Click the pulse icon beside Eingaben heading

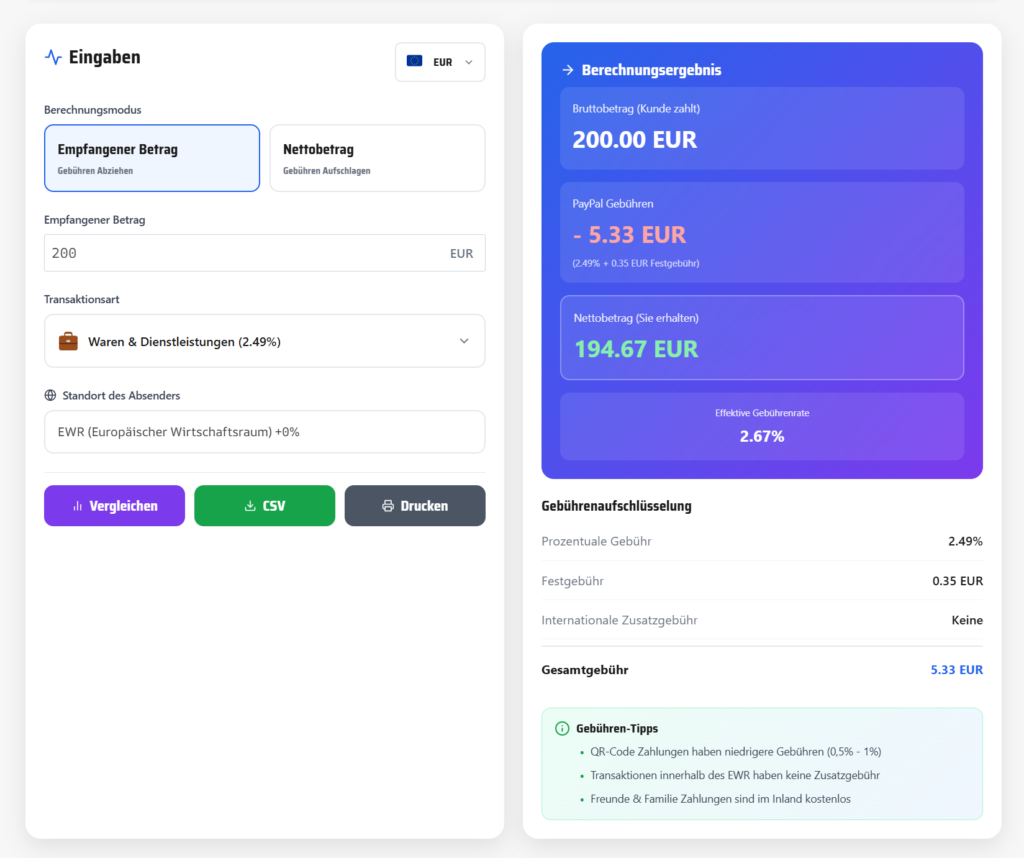[x=53, y=57]
